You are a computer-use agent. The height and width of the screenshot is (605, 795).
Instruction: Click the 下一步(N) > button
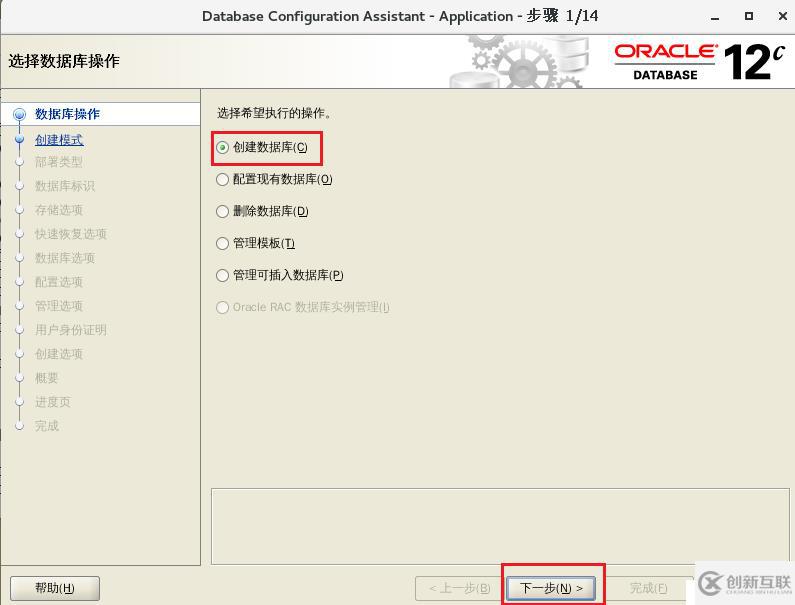[551, 588]
